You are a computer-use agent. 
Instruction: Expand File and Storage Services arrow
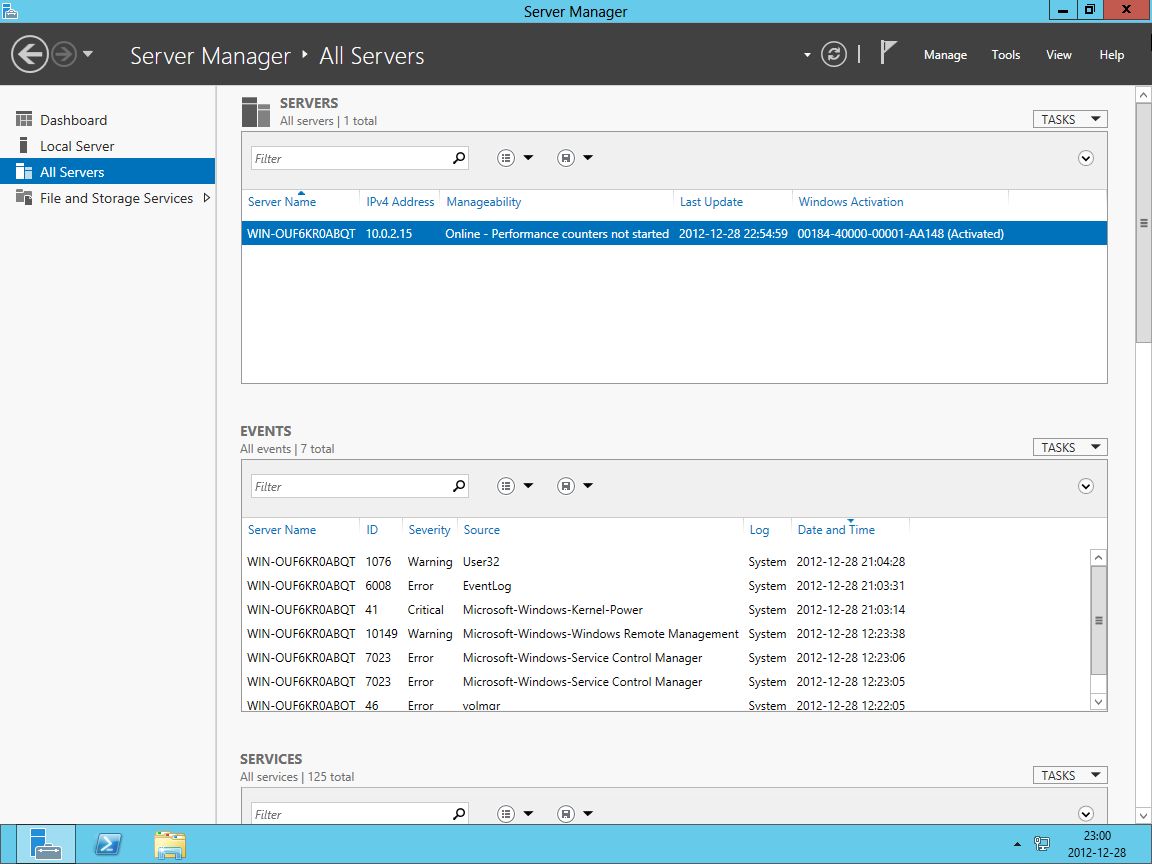pyautogui.click(x=206, y=198)
